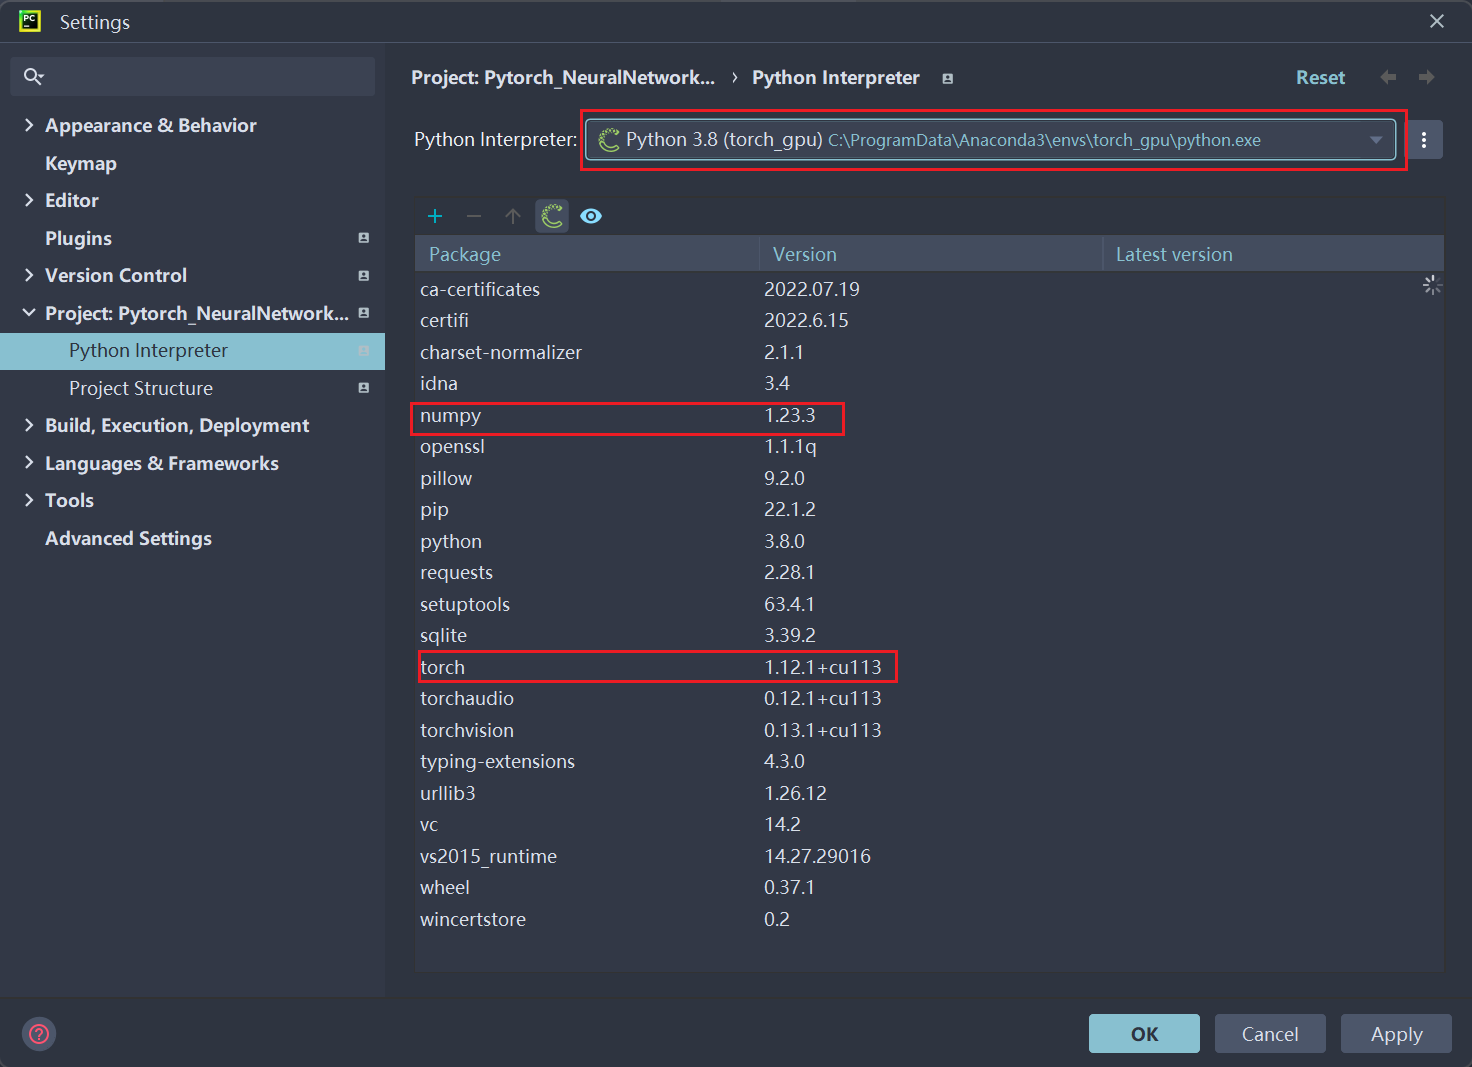Image resolution: width=1472 pixels, height=1067 pixels.
Task: Sort by the Package column header
Action: click(x=587, y=254)
